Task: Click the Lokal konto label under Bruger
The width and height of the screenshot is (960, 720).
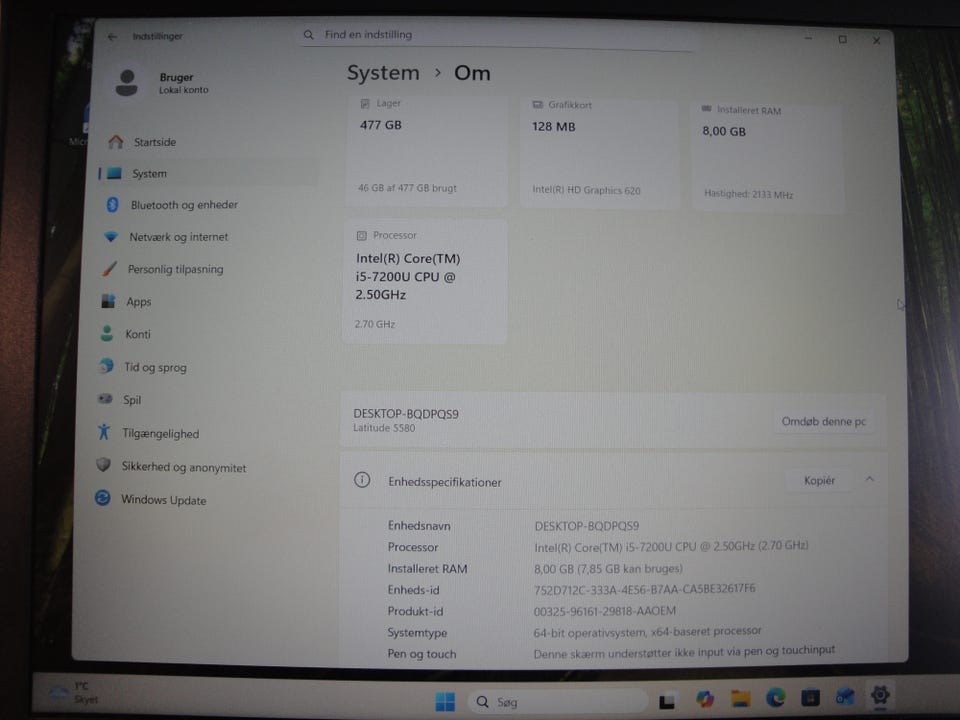Action: (184, 90)
